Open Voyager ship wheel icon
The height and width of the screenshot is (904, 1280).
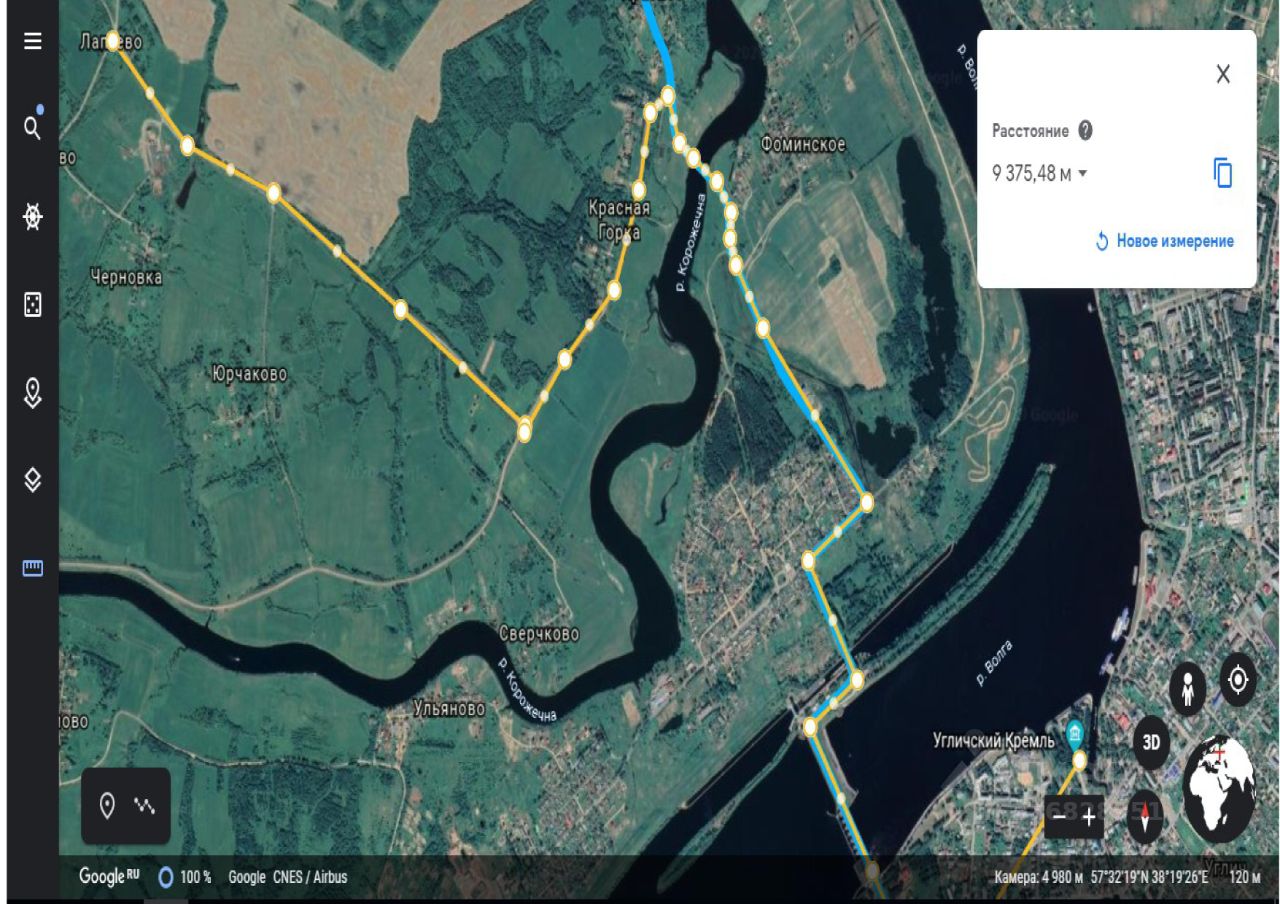33,216
